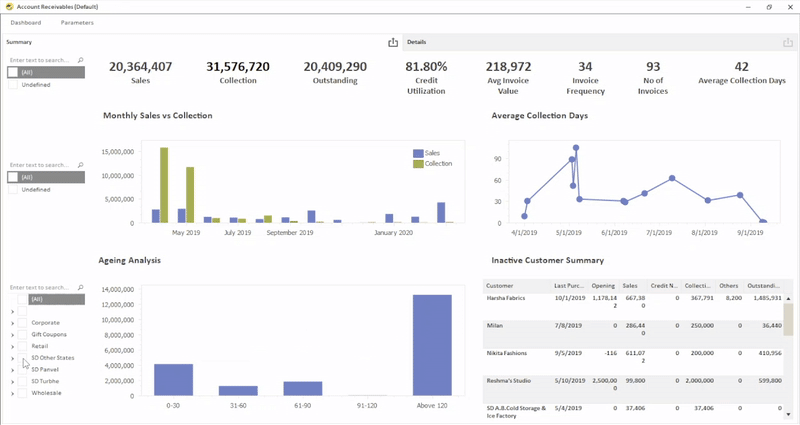Expand the SD Other States arrow

click(12, 359)
